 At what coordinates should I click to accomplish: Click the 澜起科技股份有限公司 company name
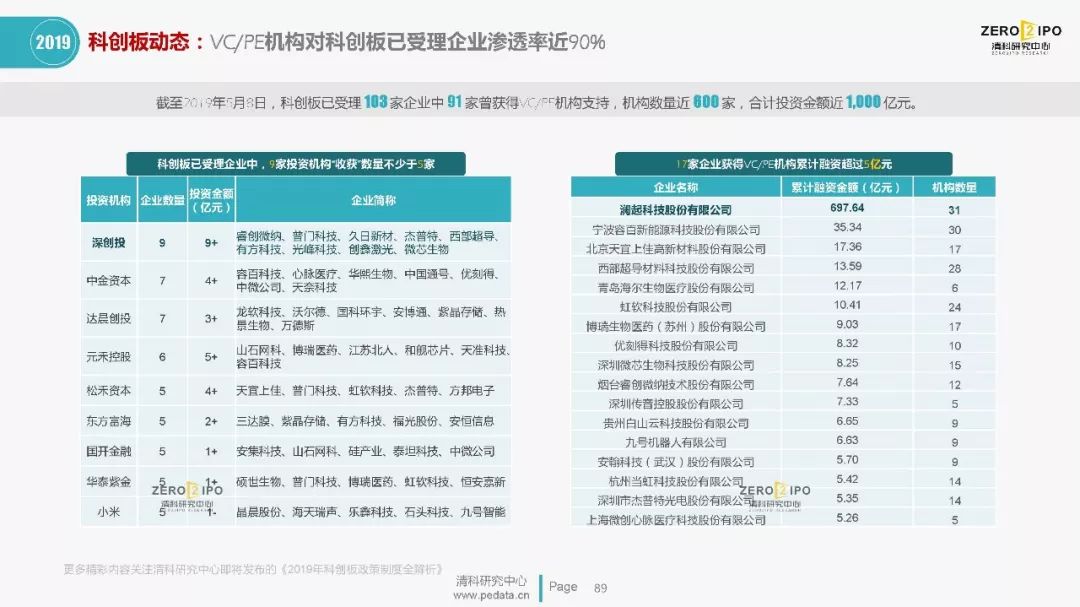click(x=676, y=210)
